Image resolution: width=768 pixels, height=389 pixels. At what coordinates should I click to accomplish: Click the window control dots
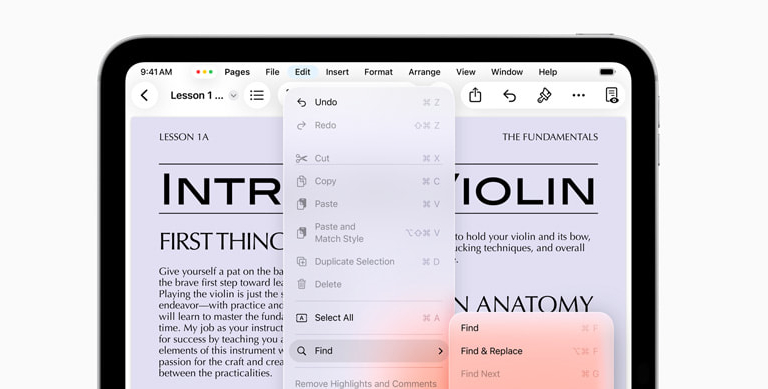coord(204,72)
